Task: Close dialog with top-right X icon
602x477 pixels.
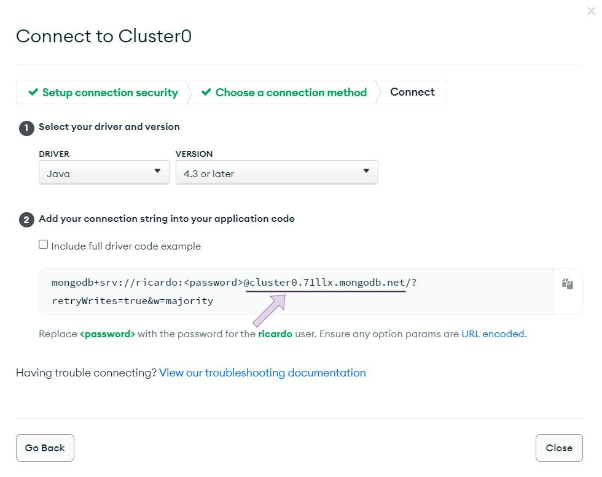Action: pyautogui.click(x=591, y=11)
